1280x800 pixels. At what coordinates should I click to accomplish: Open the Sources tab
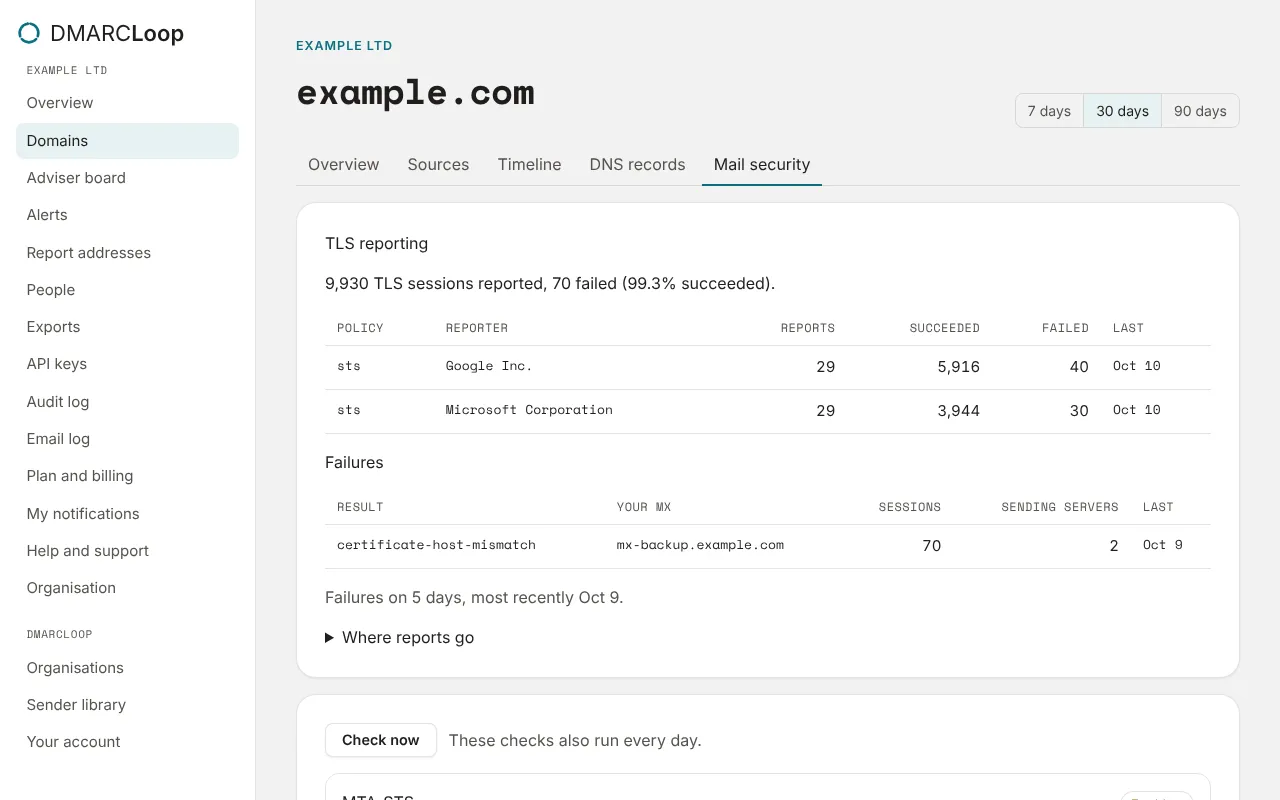pos(438,165)
